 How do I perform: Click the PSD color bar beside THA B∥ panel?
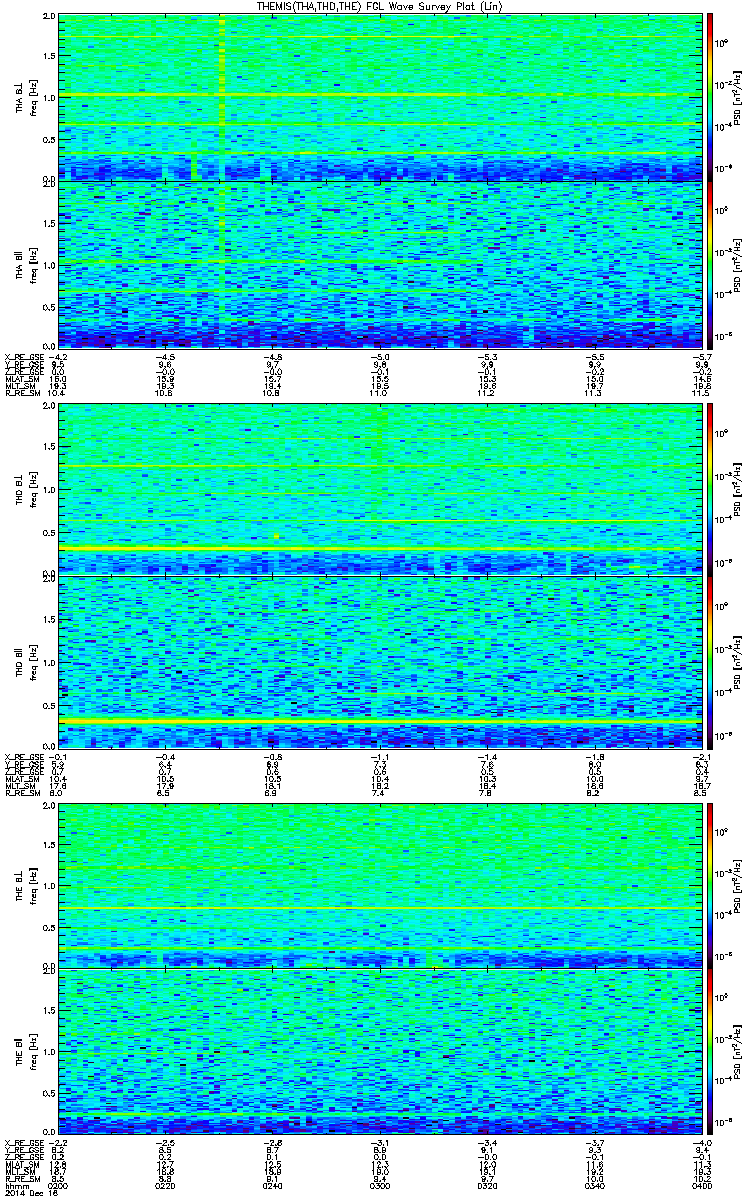pos(710,264)
